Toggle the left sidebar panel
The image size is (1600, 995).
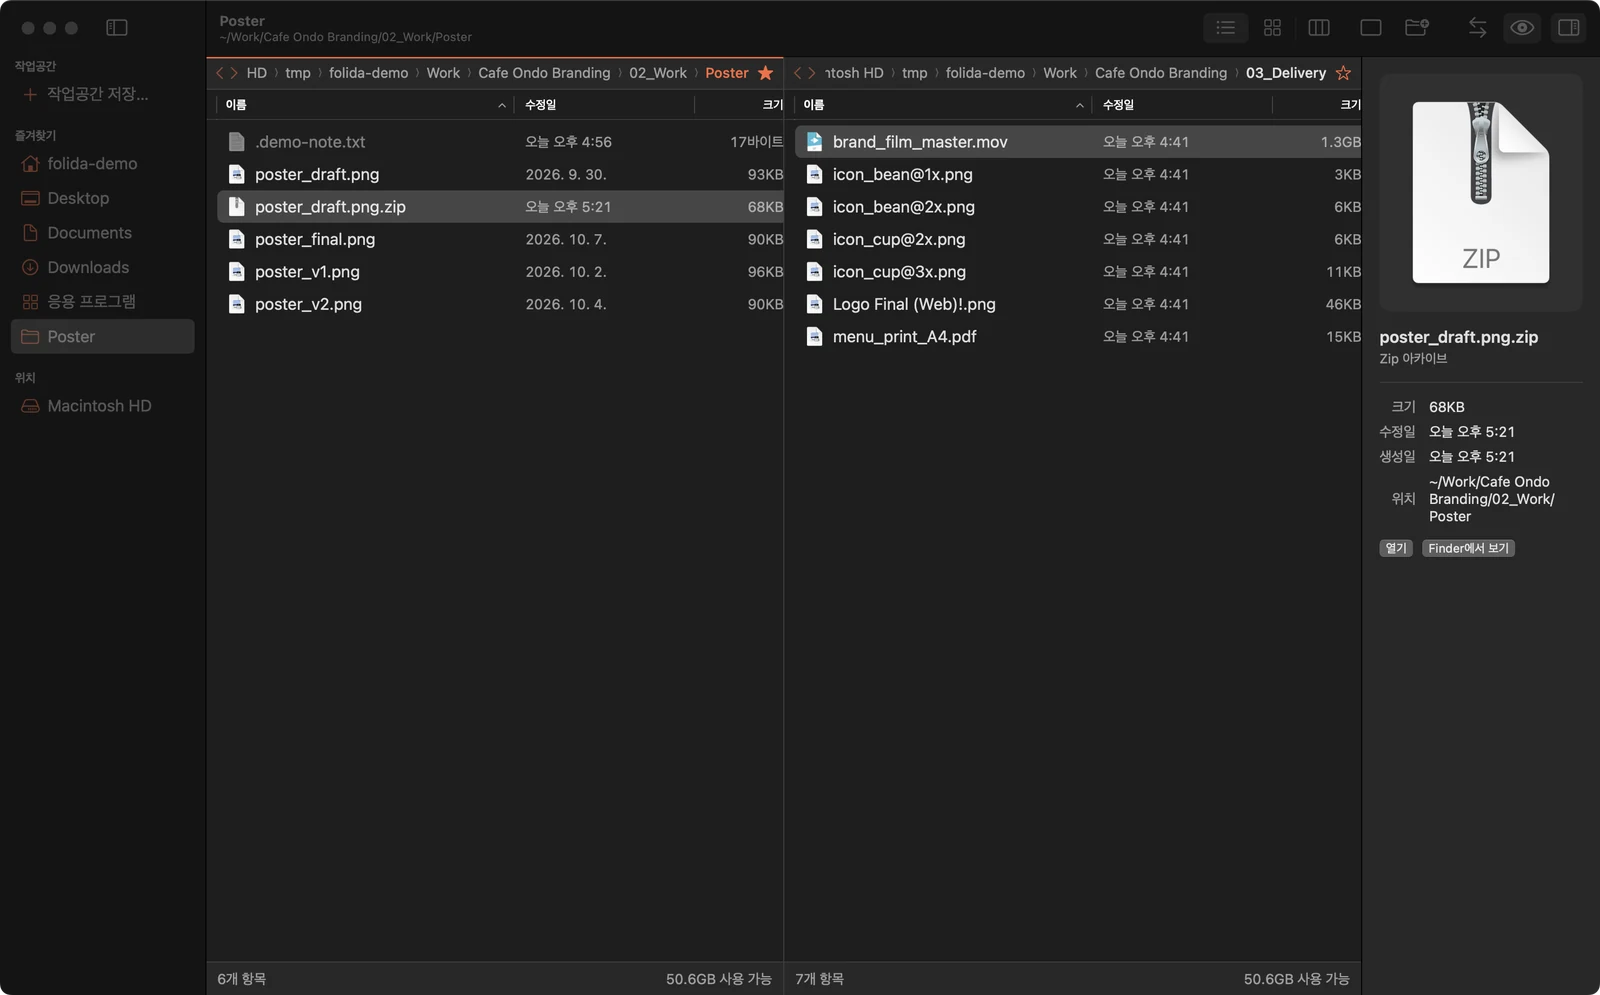coord(117,28)
